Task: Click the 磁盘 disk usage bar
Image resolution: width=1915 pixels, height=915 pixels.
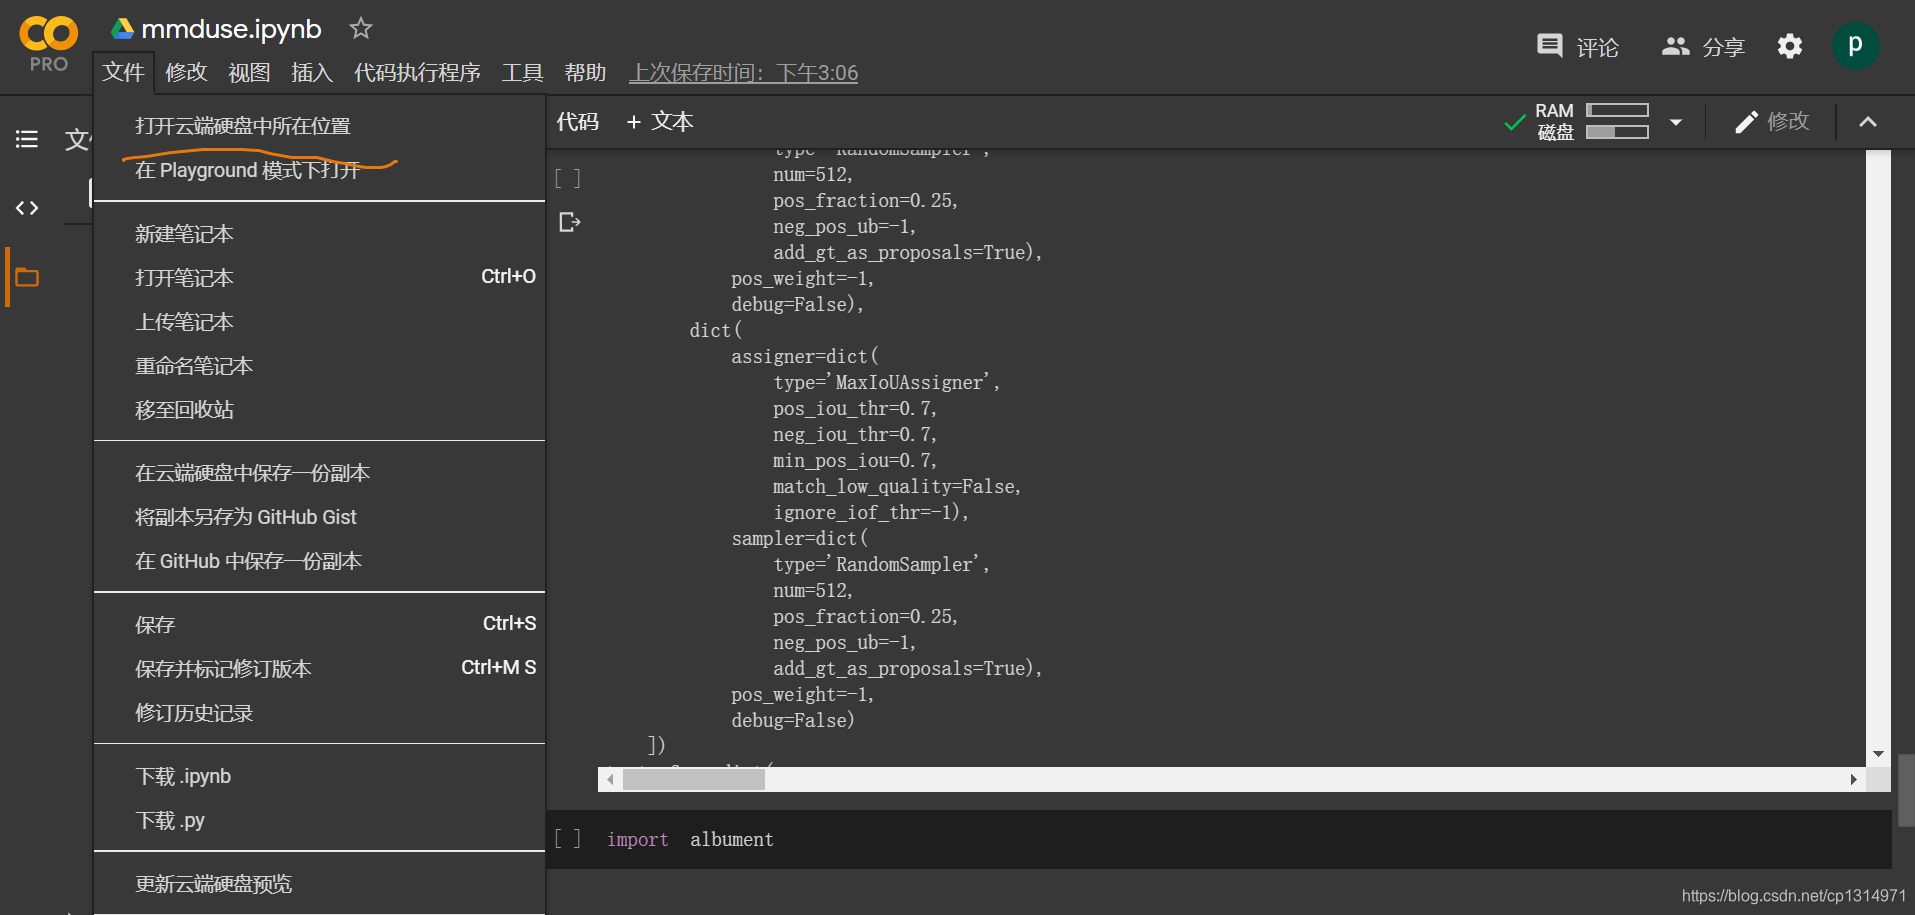Action: (1617, 132)
